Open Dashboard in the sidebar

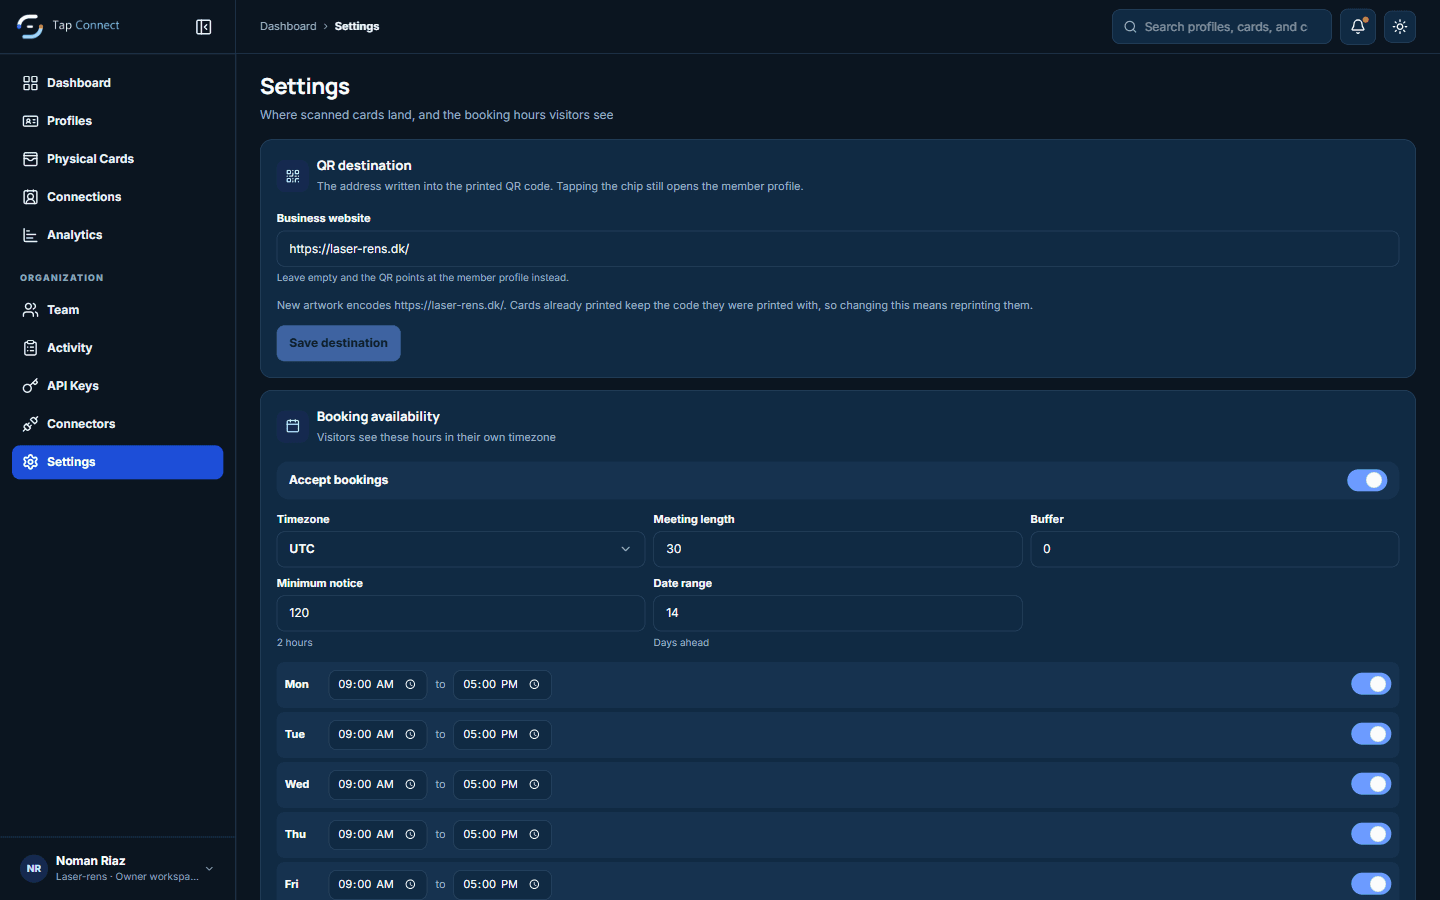118,83
